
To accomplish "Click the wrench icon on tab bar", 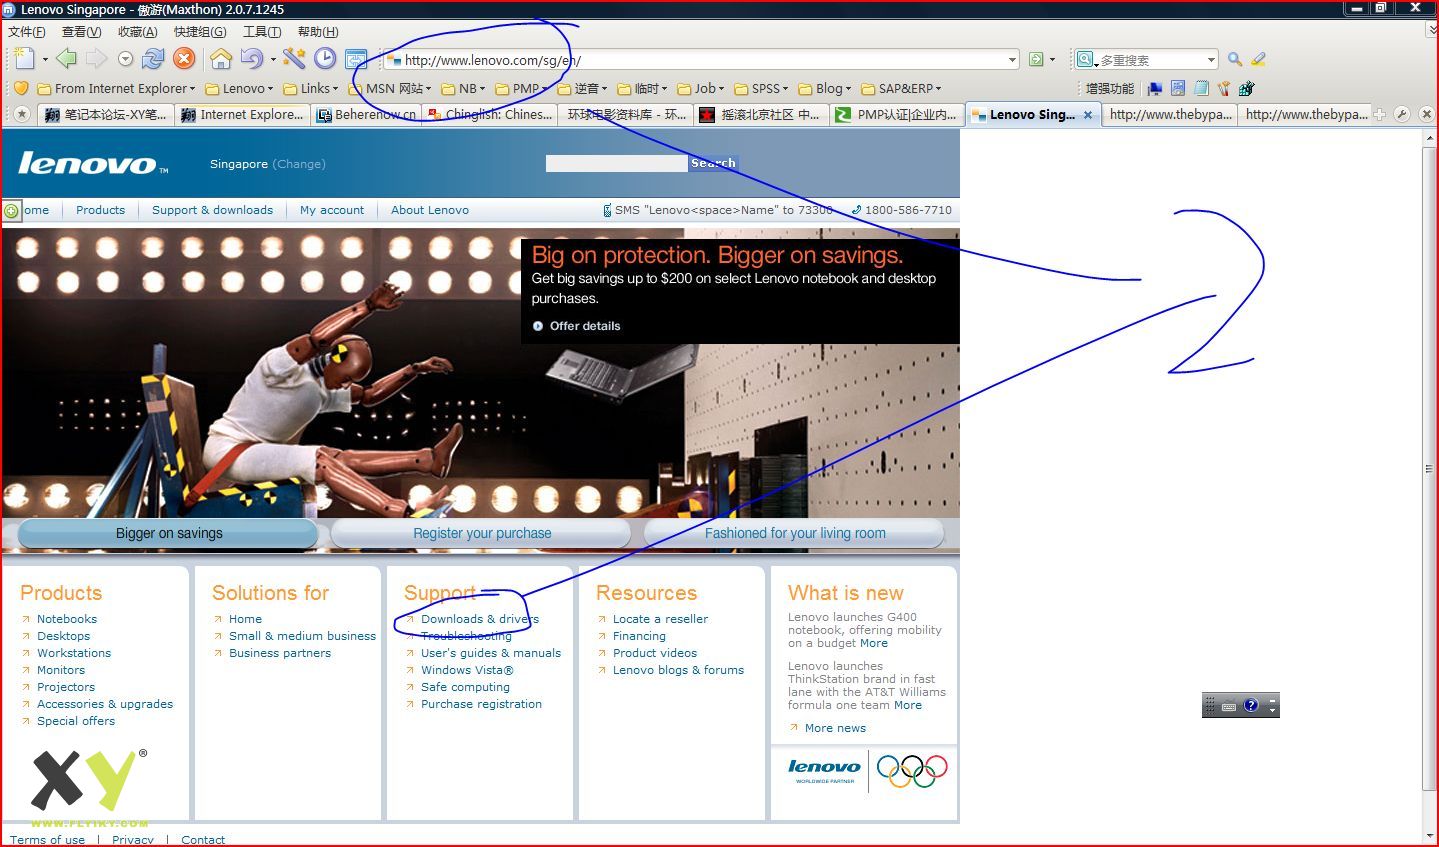I will pyautogui.click(x=1402, y=115).
